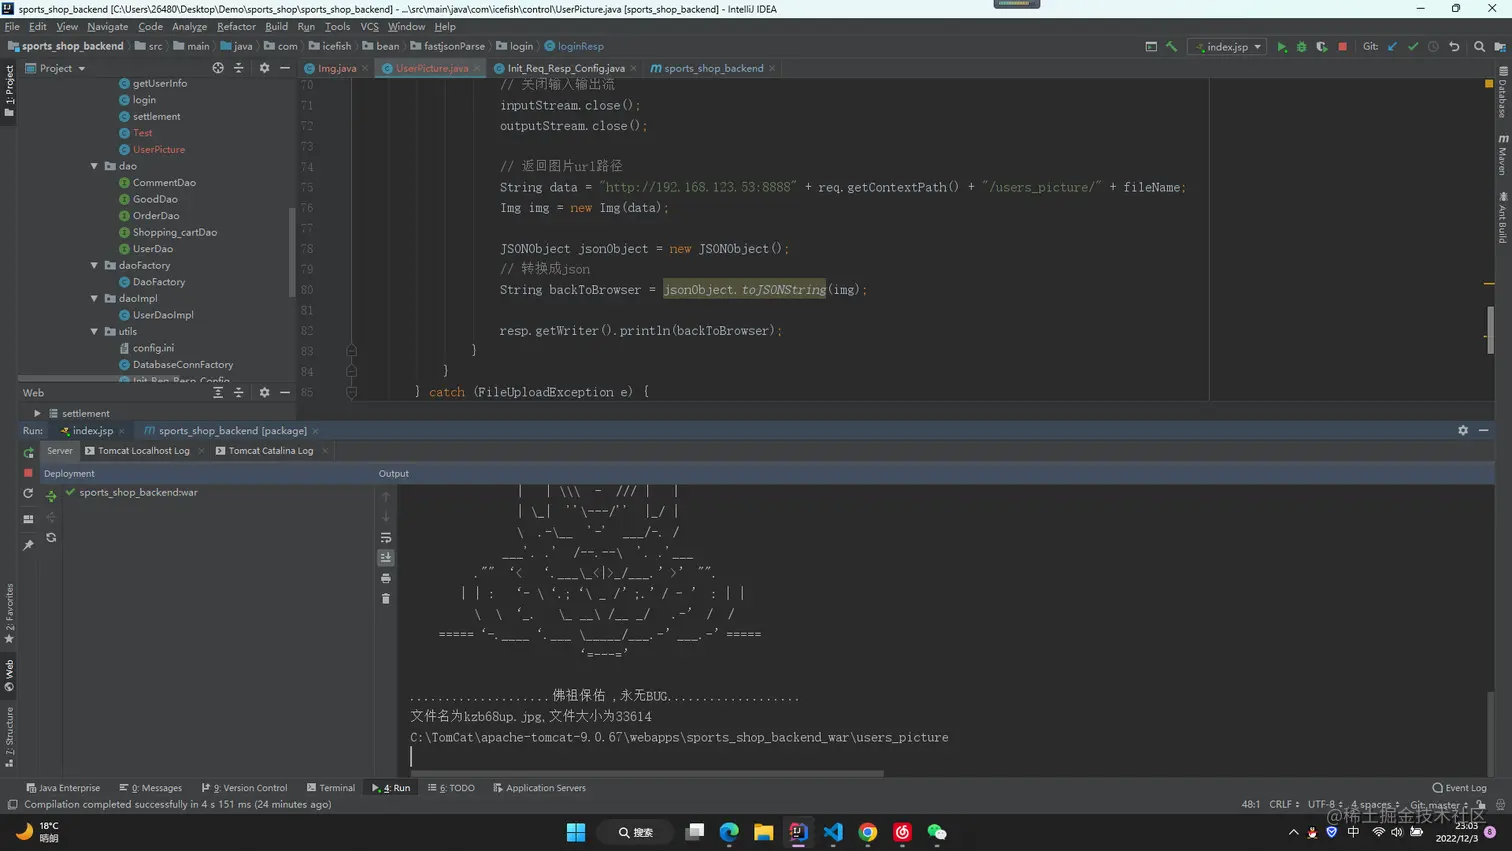Image resolution: width=1512 pixels, height=851 pixels.
Task: Switch to the Img.java editor tab
Action: (x=336, y=68)
